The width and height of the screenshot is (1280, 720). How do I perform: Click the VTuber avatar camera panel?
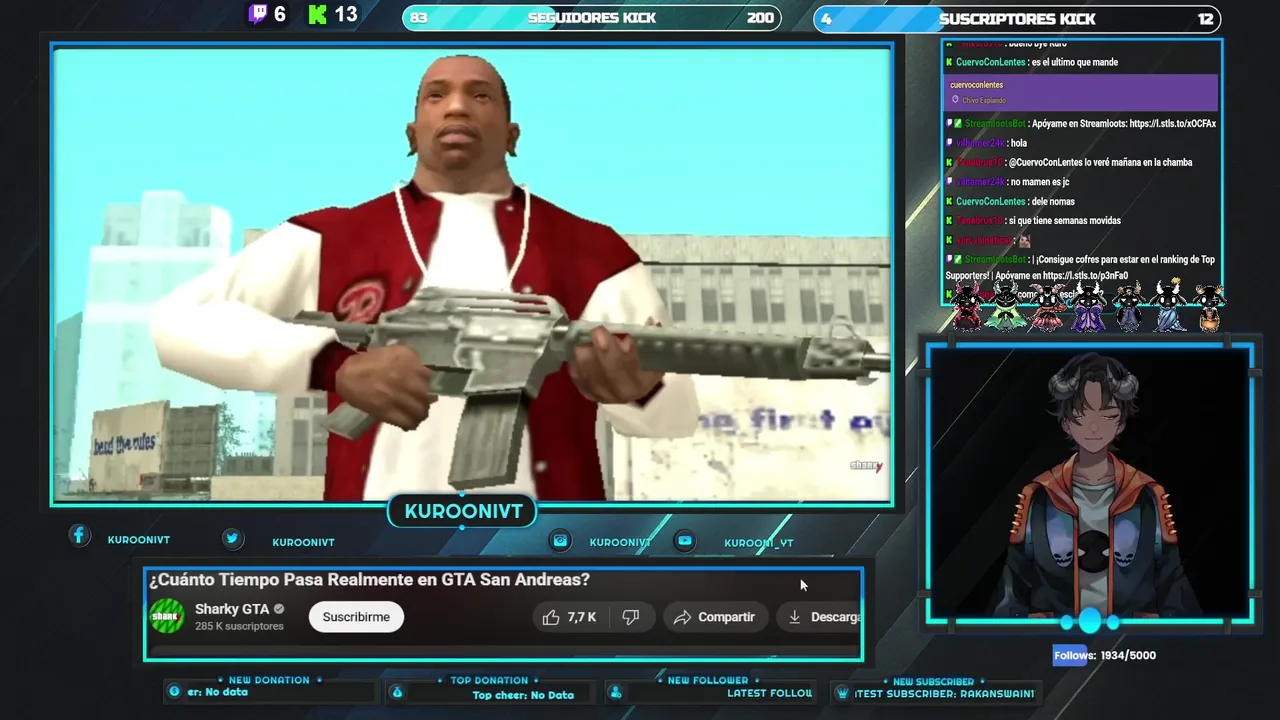pyautogui.click(x=1090, y=484)
